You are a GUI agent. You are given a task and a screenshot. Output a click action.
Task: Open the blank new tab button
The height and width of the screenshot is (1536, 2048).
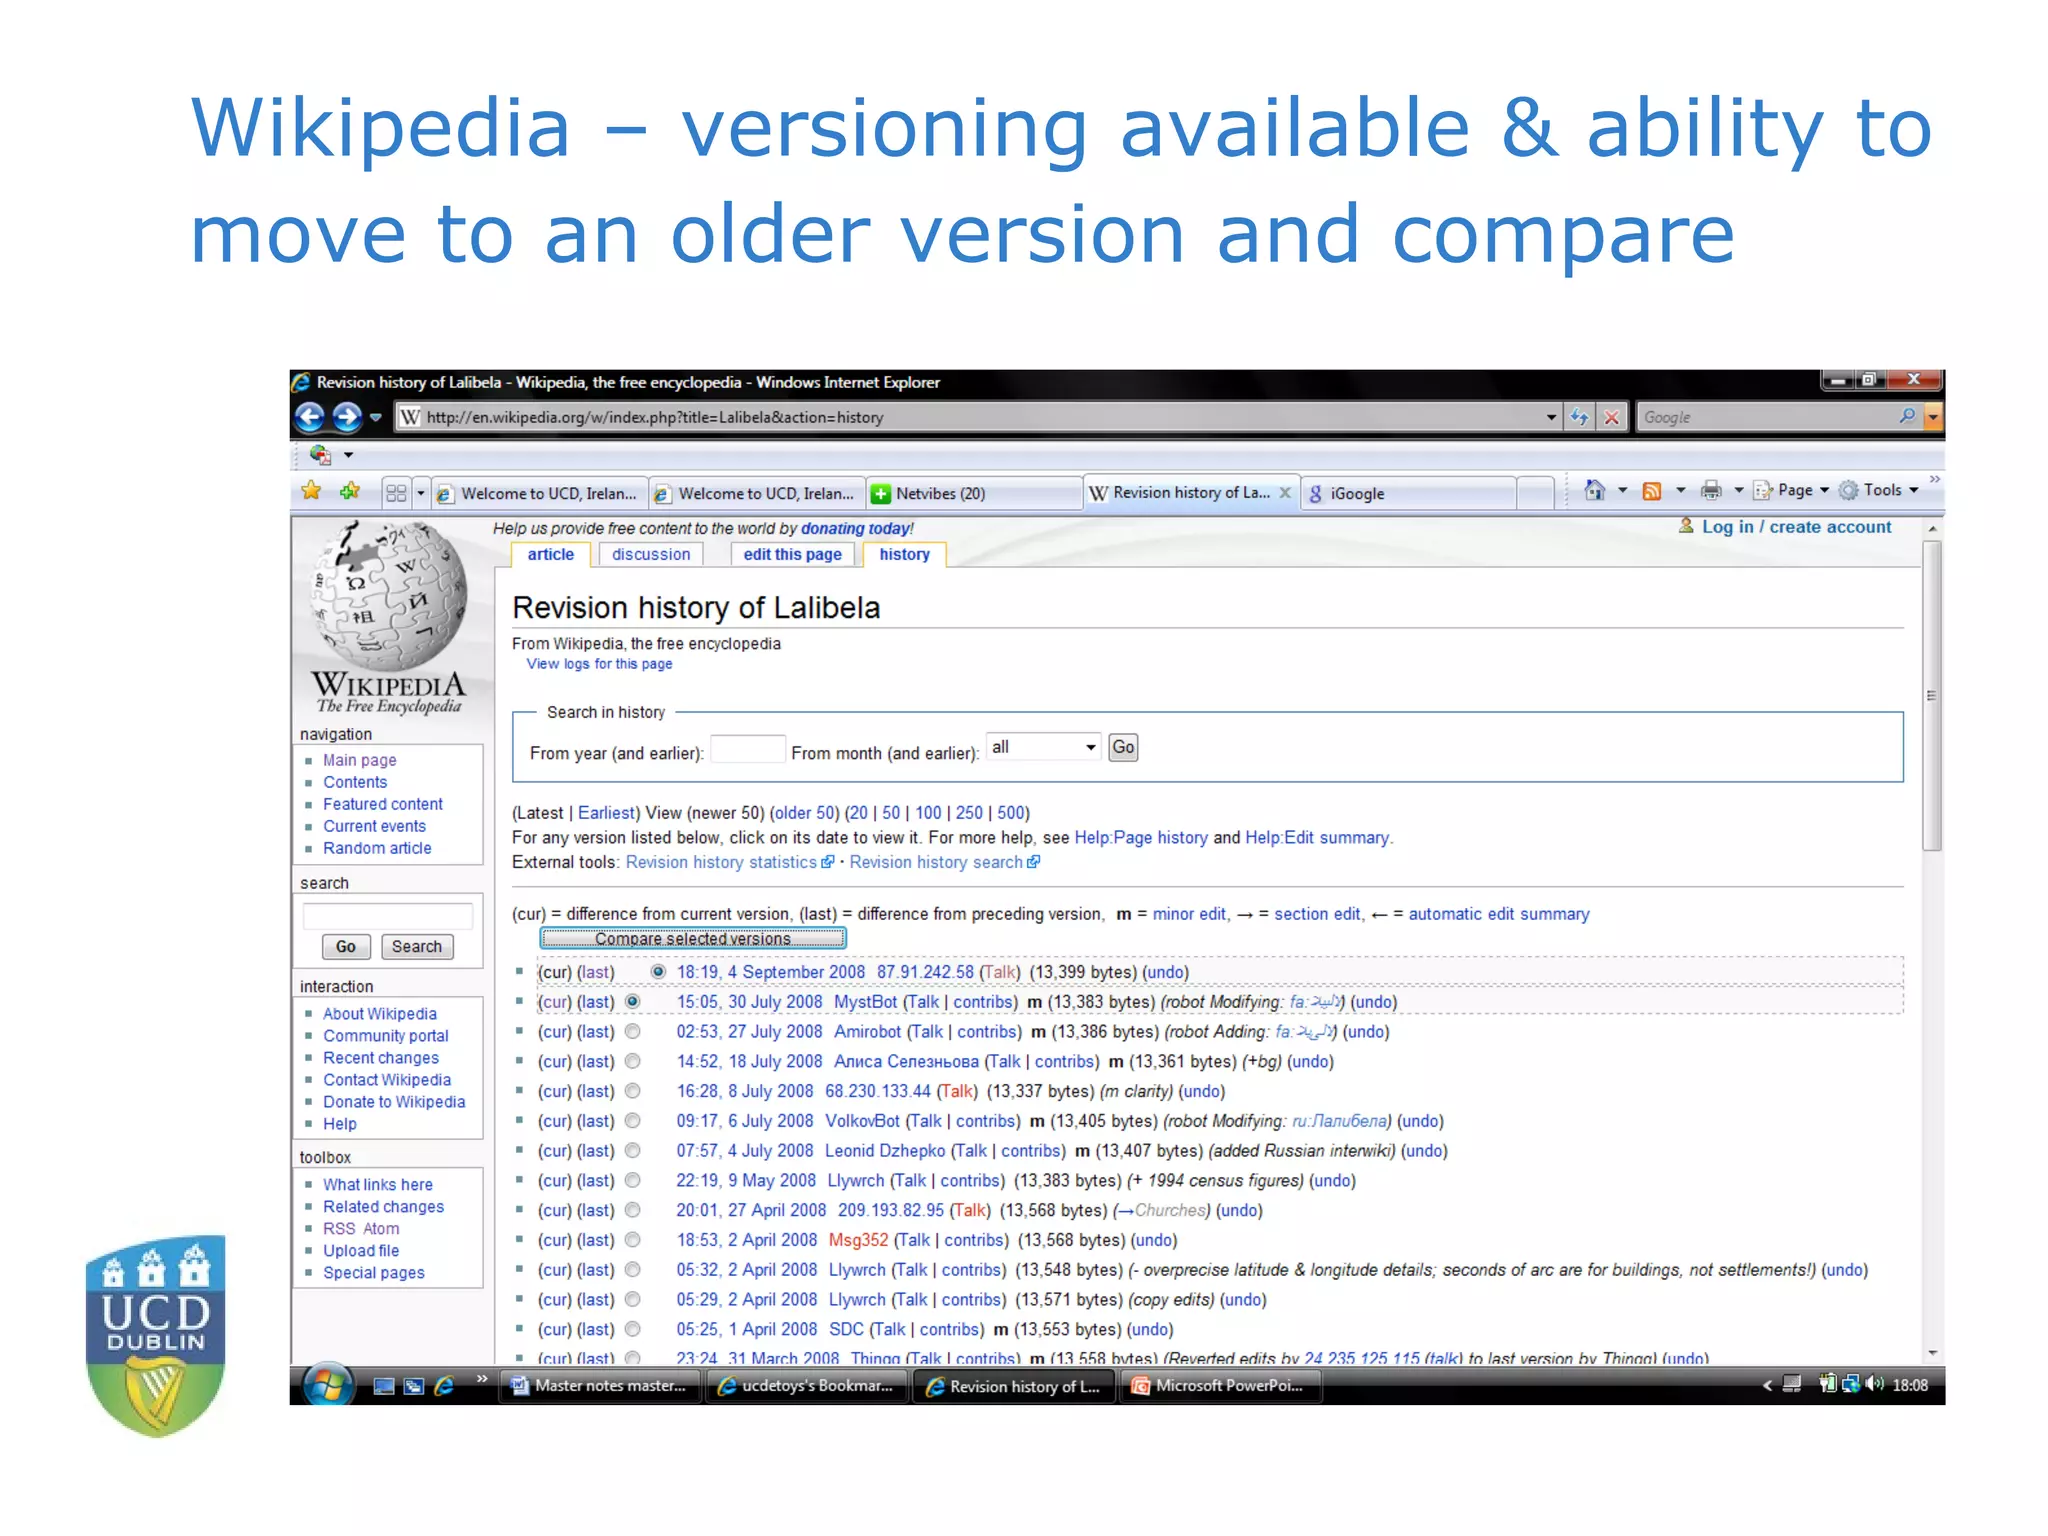[x=1535, y=493]
